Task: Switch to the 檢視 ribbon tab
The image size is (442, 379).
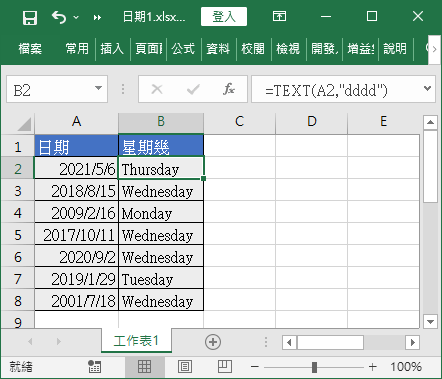Action: tap(288, 49)
